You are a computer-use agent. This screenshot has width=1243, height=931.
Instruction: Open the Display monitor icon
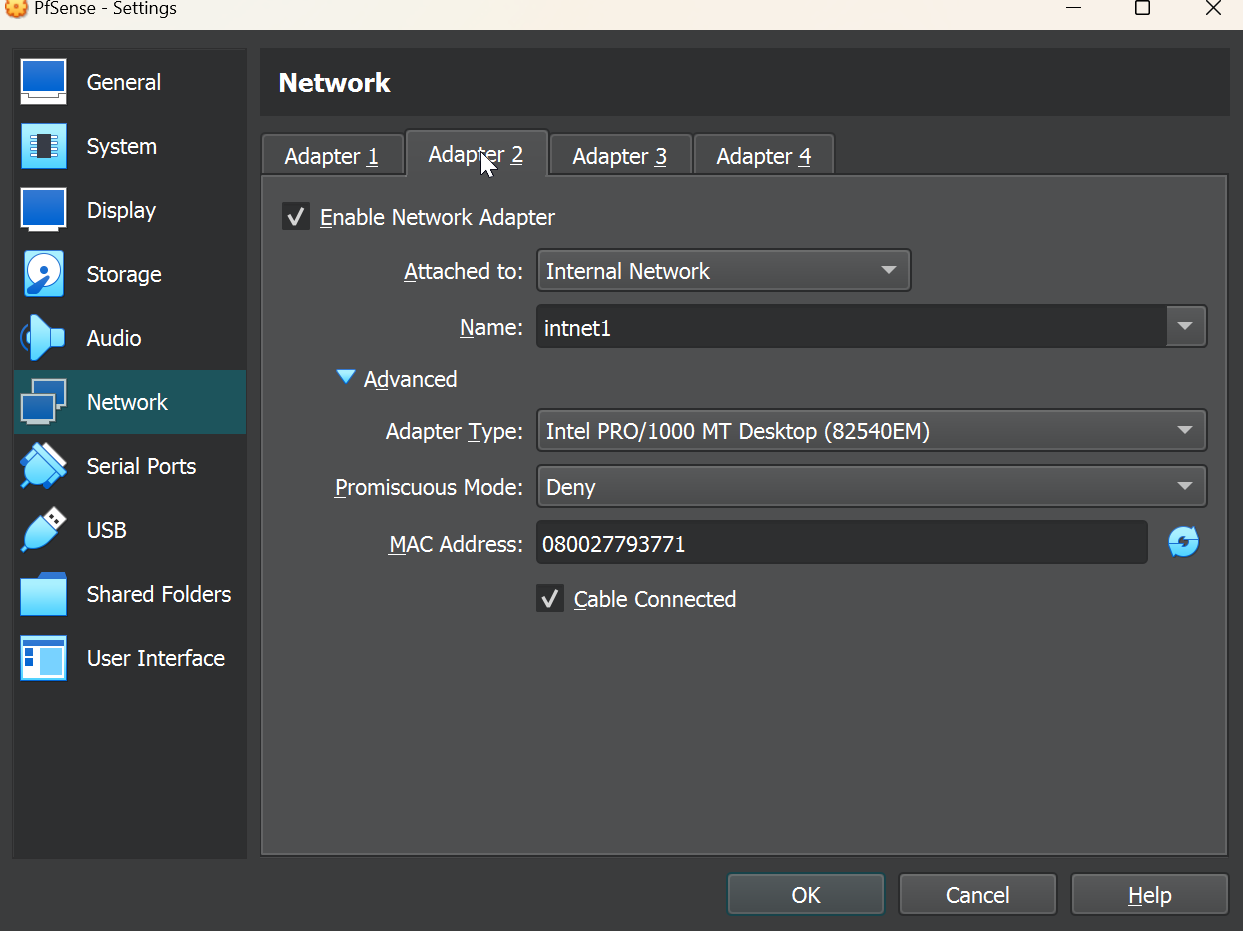click(x=43, y=210)
